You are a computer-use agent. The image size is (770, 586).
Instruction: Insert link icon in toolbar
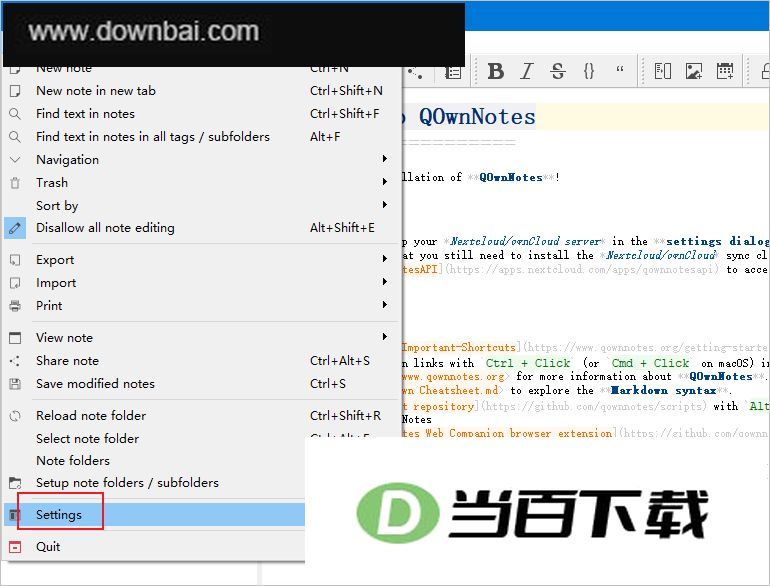coord(662,71)
